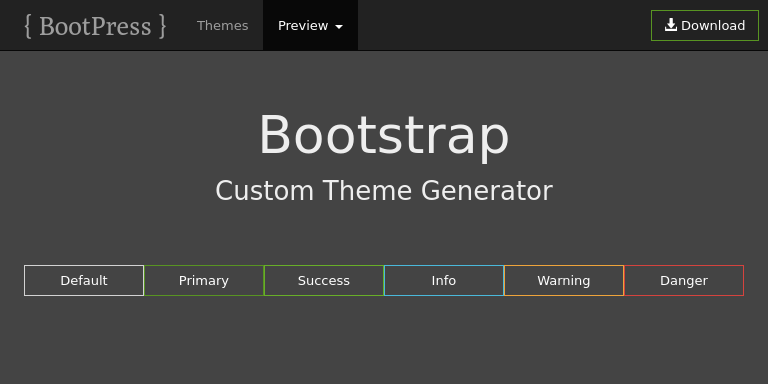768x384 pixels.
Task: Select the Info button
Action: (444, 281)
